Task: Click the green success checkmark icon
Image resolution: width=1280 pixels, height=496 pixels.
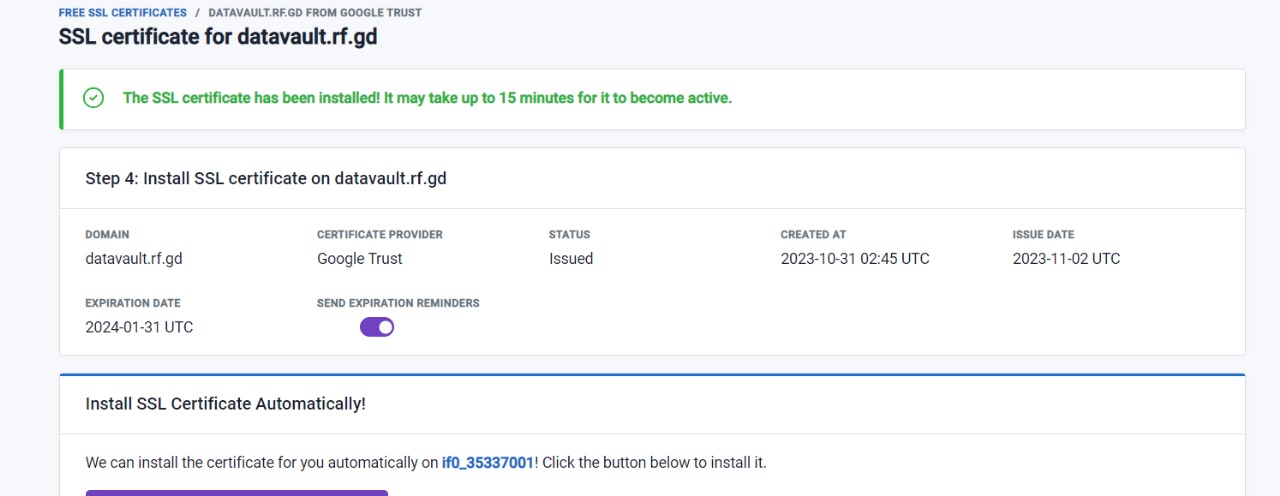Action: pos(93,98)
